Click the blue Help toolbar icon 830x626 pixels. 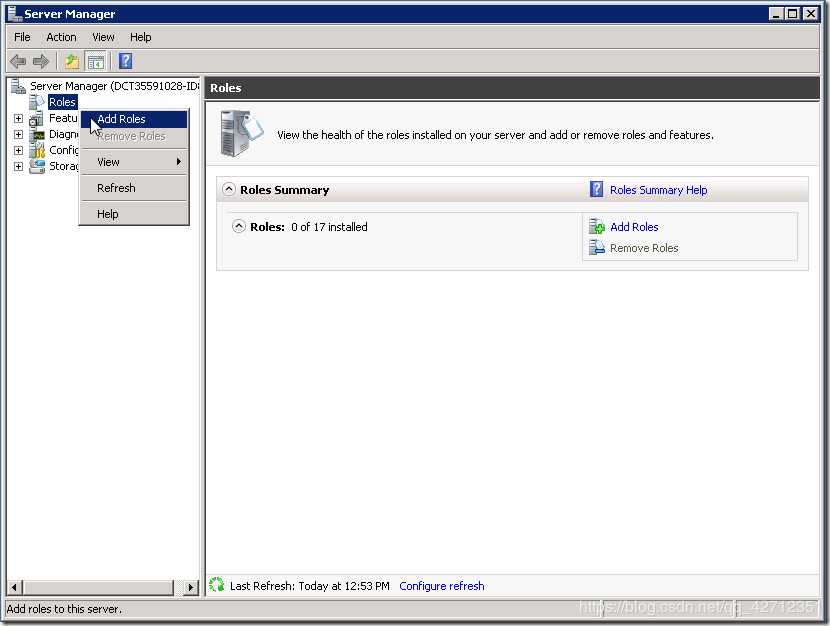[x=125, y=61]
